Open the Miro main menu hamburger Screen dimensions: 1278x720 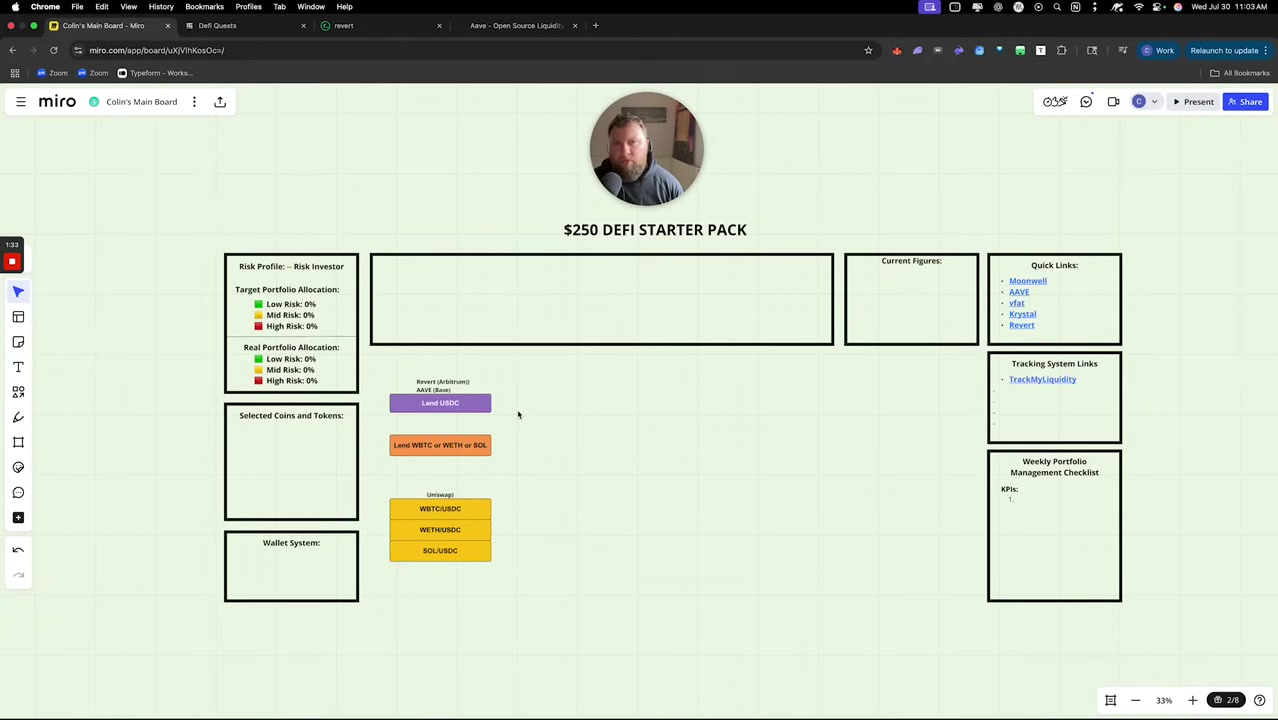coord(20,102)
